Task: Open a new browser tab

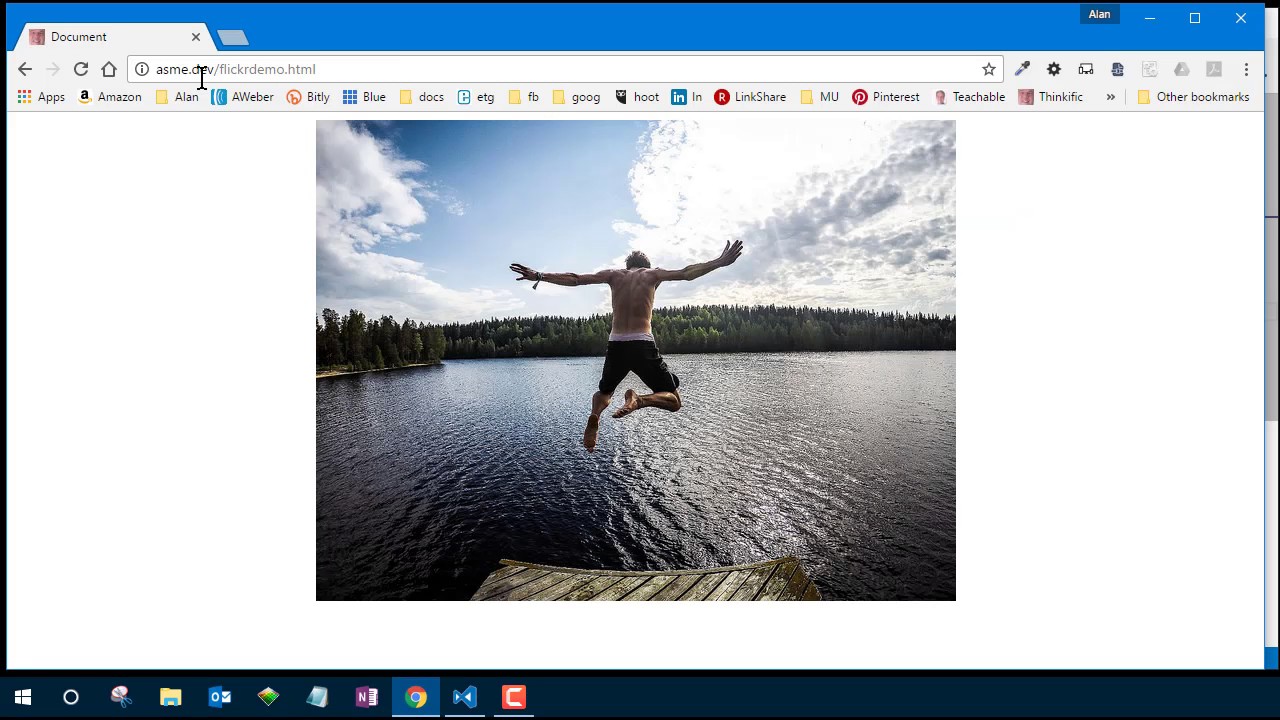Action: [232, 37]
